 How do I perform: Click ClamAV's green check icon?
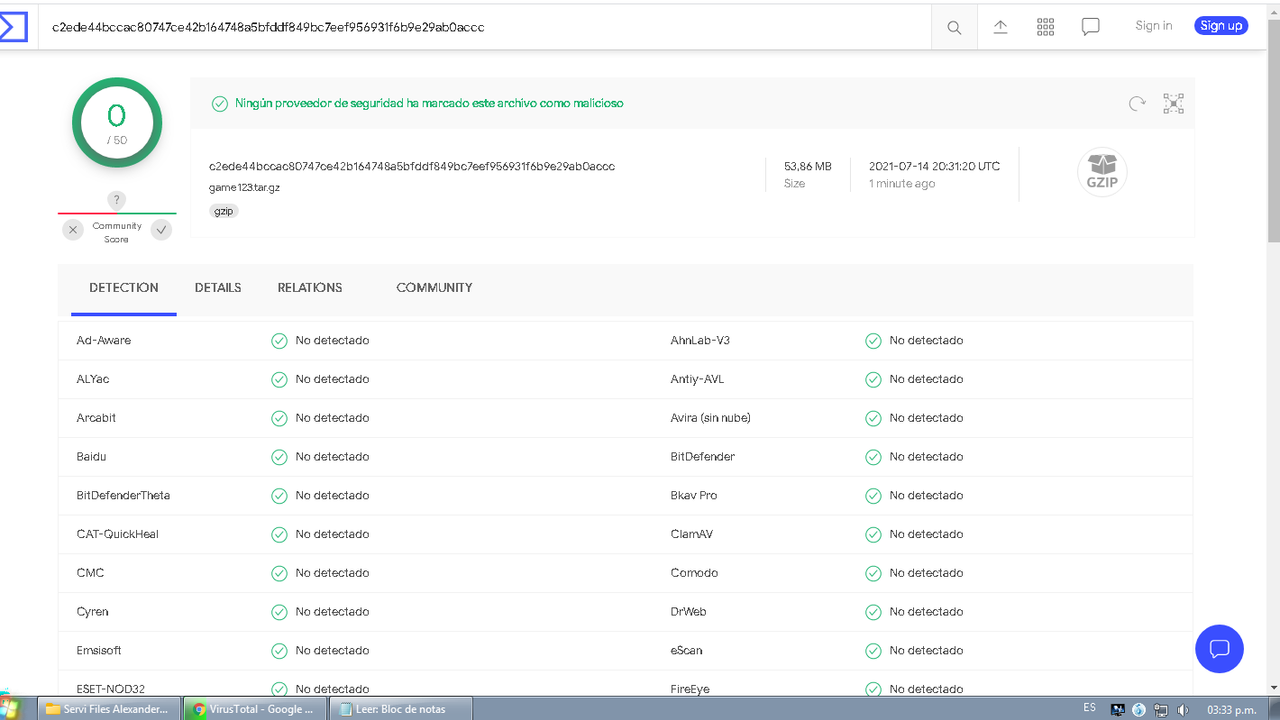(x=873, y=535)
